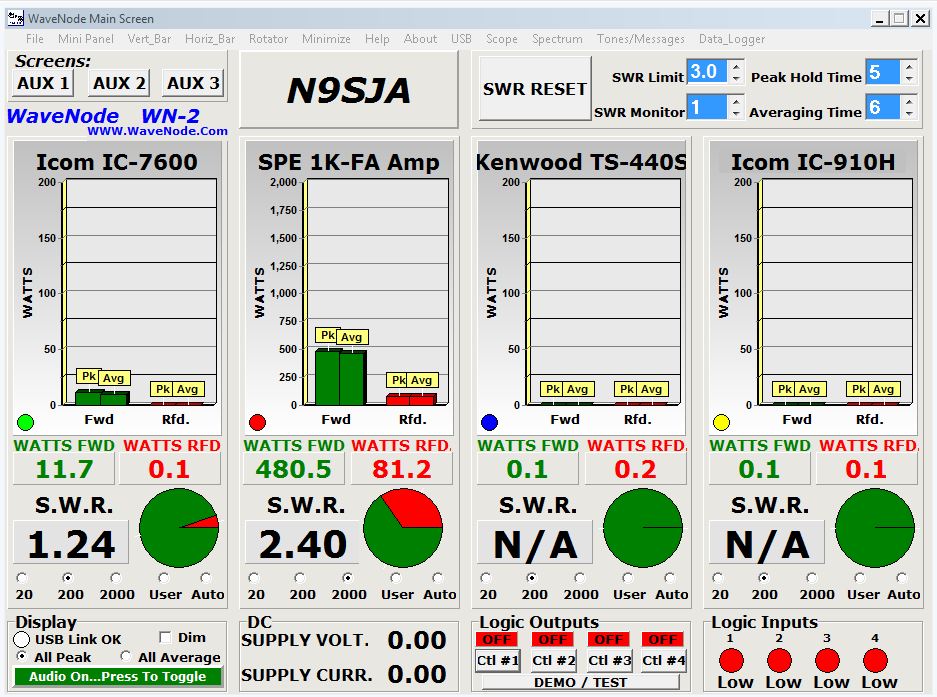Click the green indicator under Icom IC-7600
The height and width of the screenshot is (697, 937).
pos(26,422)
